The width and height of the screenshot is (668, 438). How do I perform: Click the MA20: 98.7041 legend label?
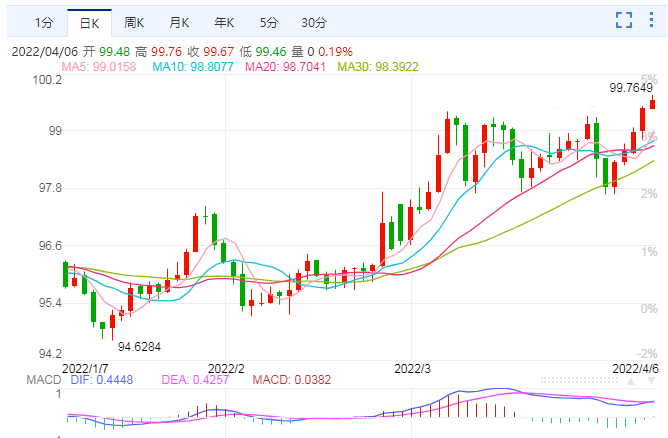[x=285, y=67]
